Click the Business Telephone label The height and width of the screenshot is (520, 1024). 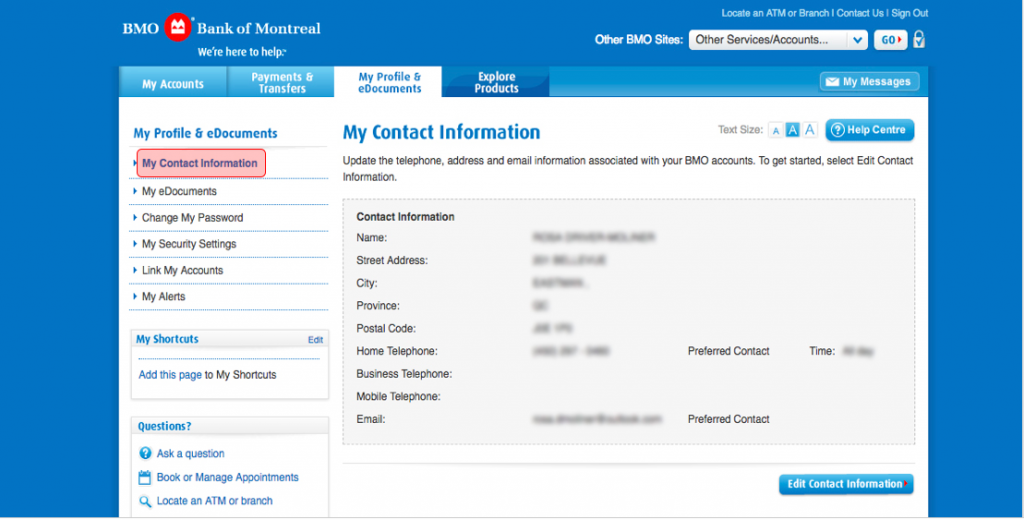coord(404,374)
